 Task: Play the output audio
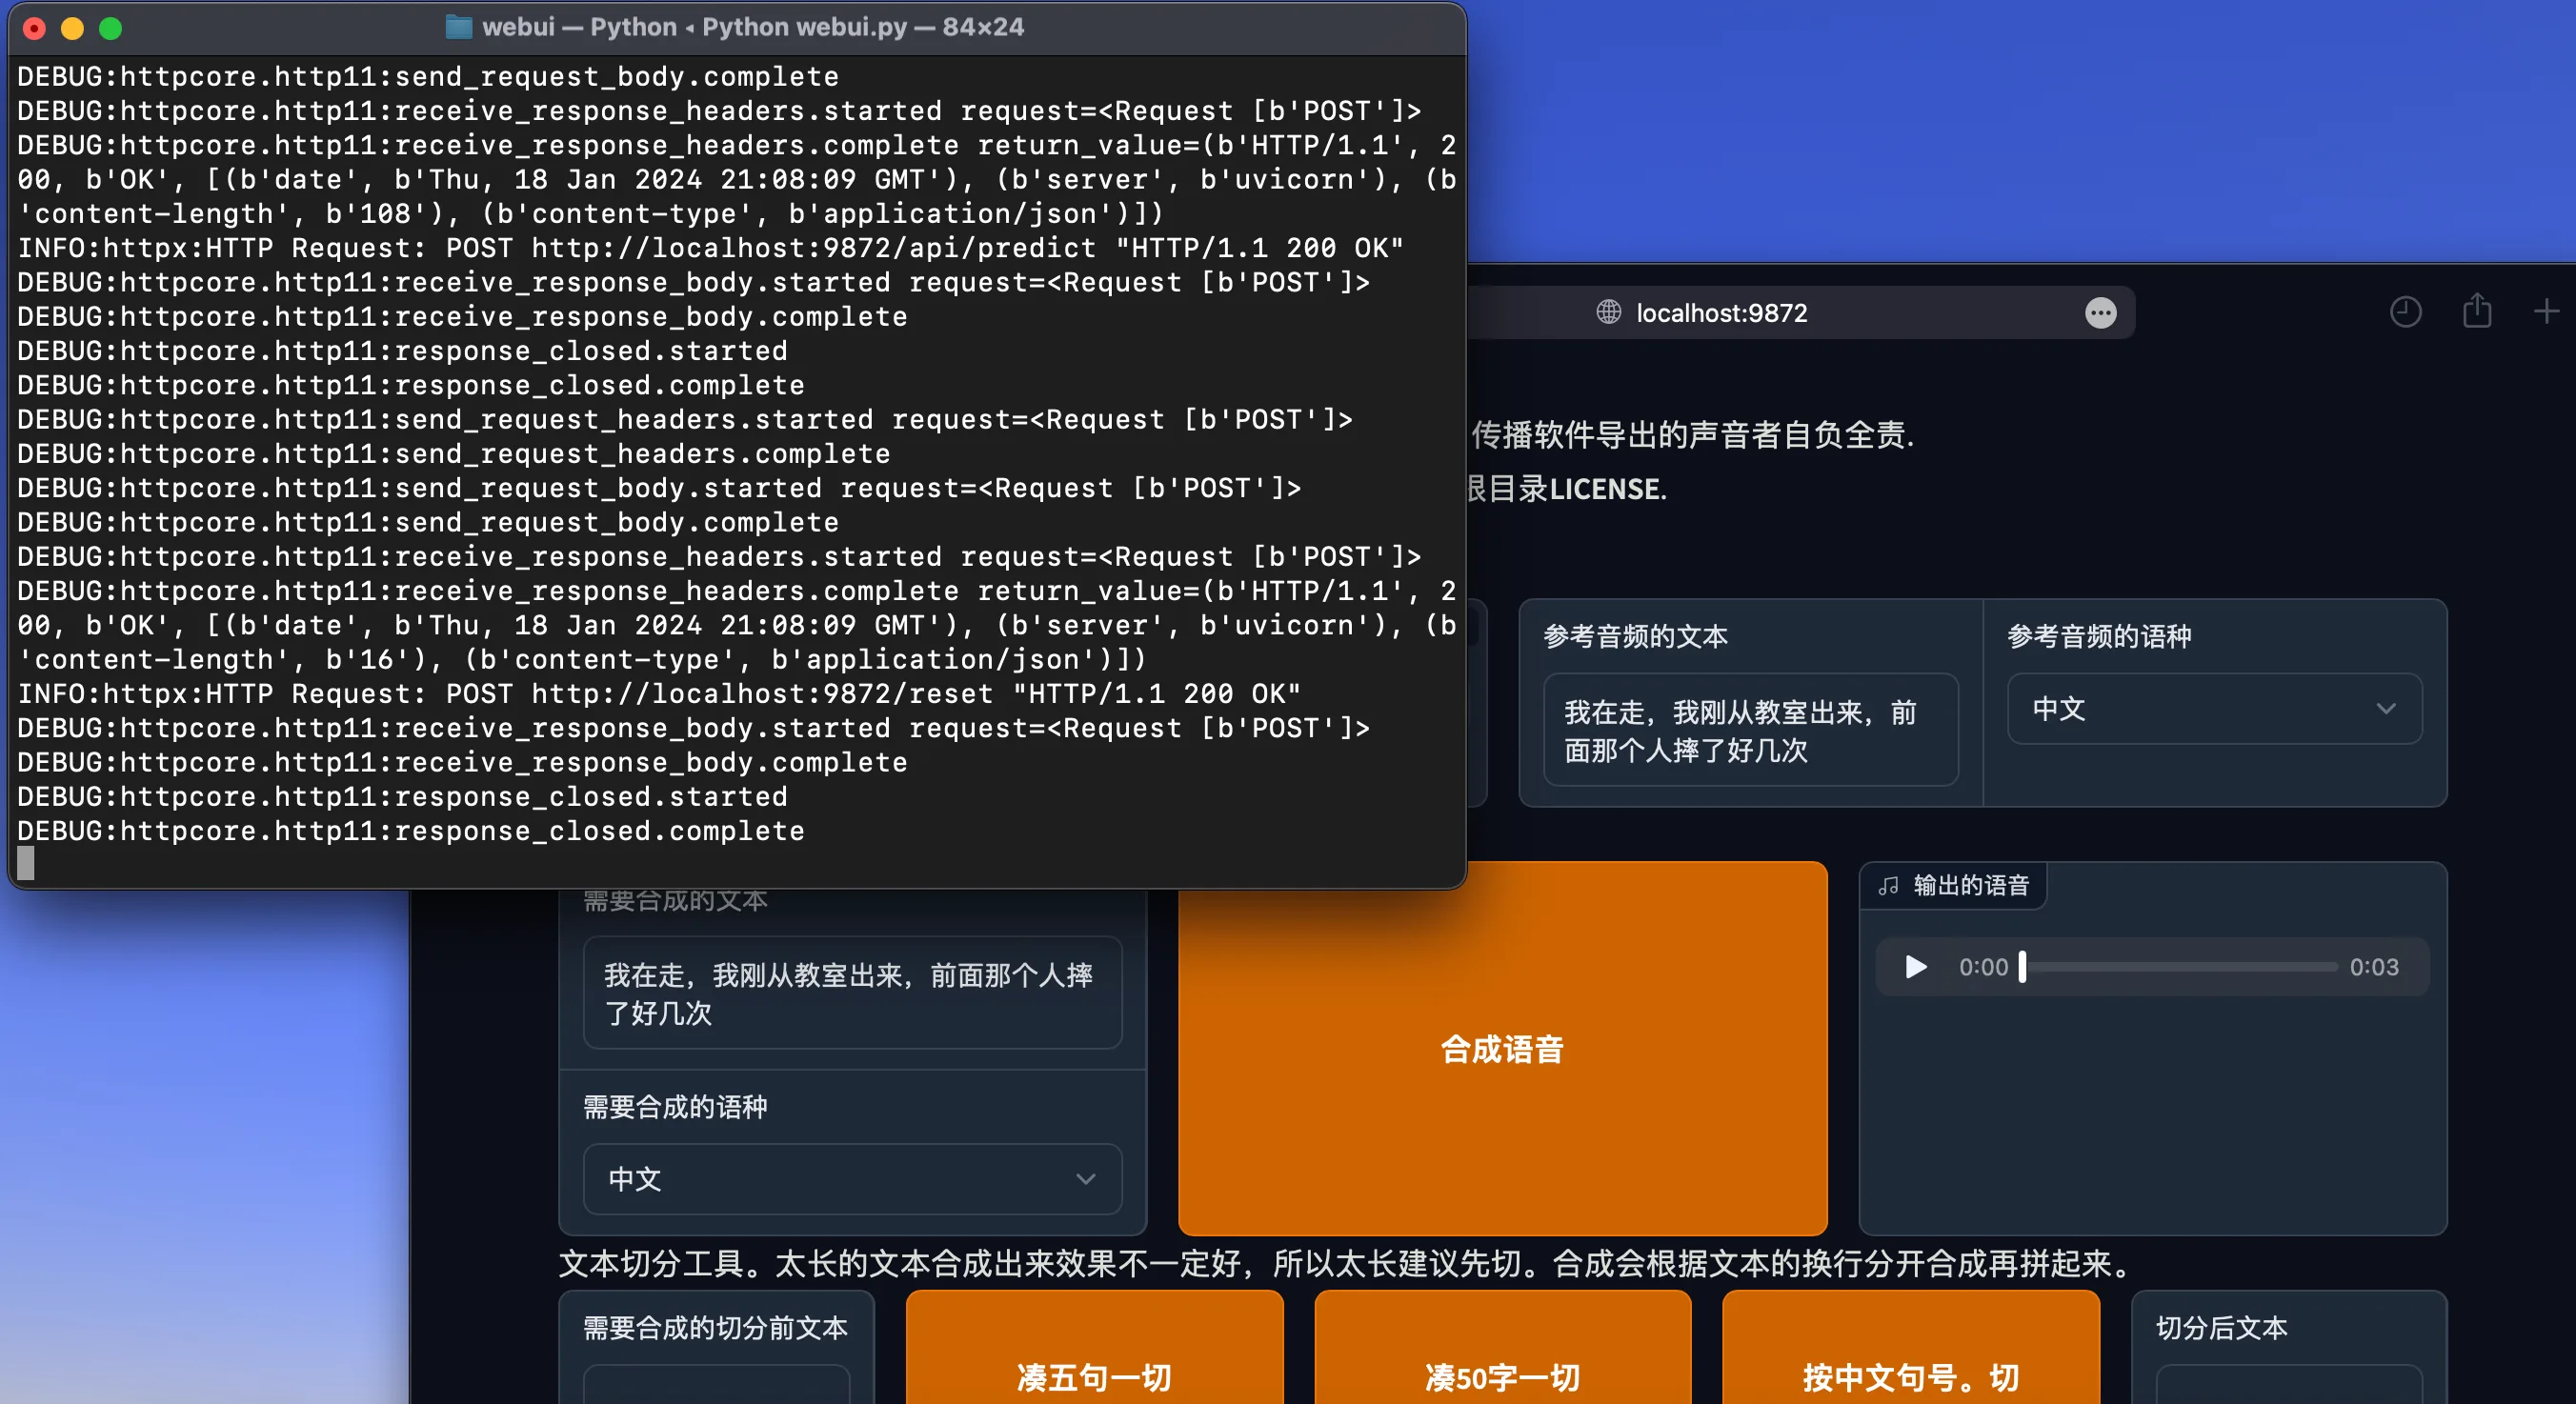tap(1915, 967)
